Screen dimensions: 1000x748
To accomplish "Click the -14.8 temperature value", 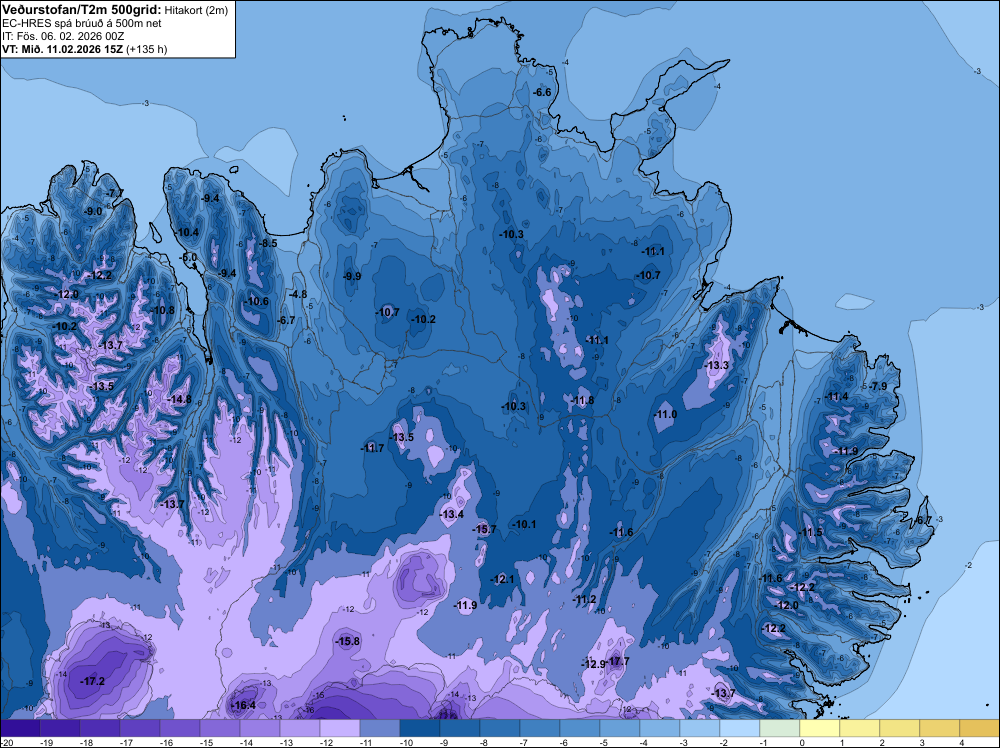I will pyautogui.click(x=179, y=399).
